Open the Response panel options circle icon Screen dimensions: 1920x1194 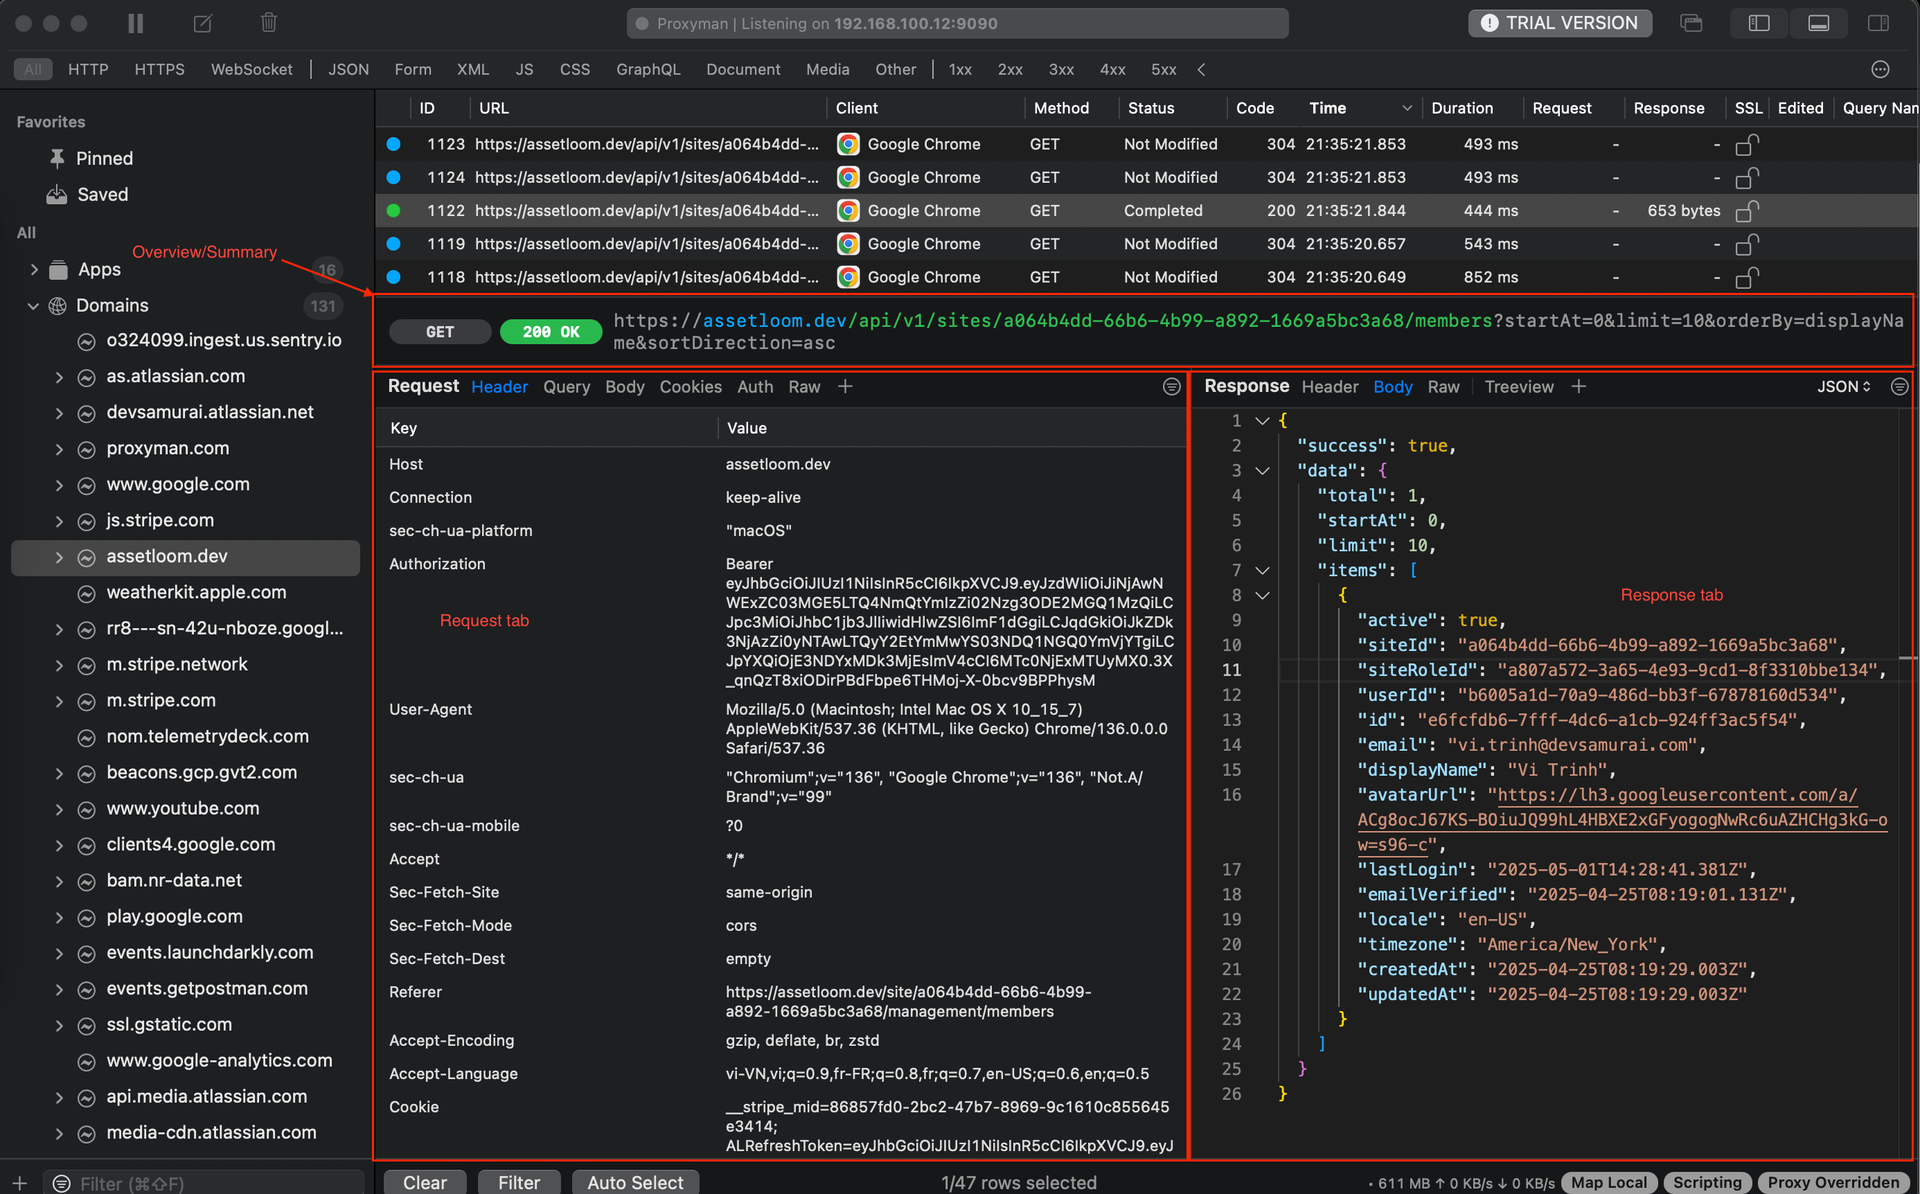(x=1899, y=387)
